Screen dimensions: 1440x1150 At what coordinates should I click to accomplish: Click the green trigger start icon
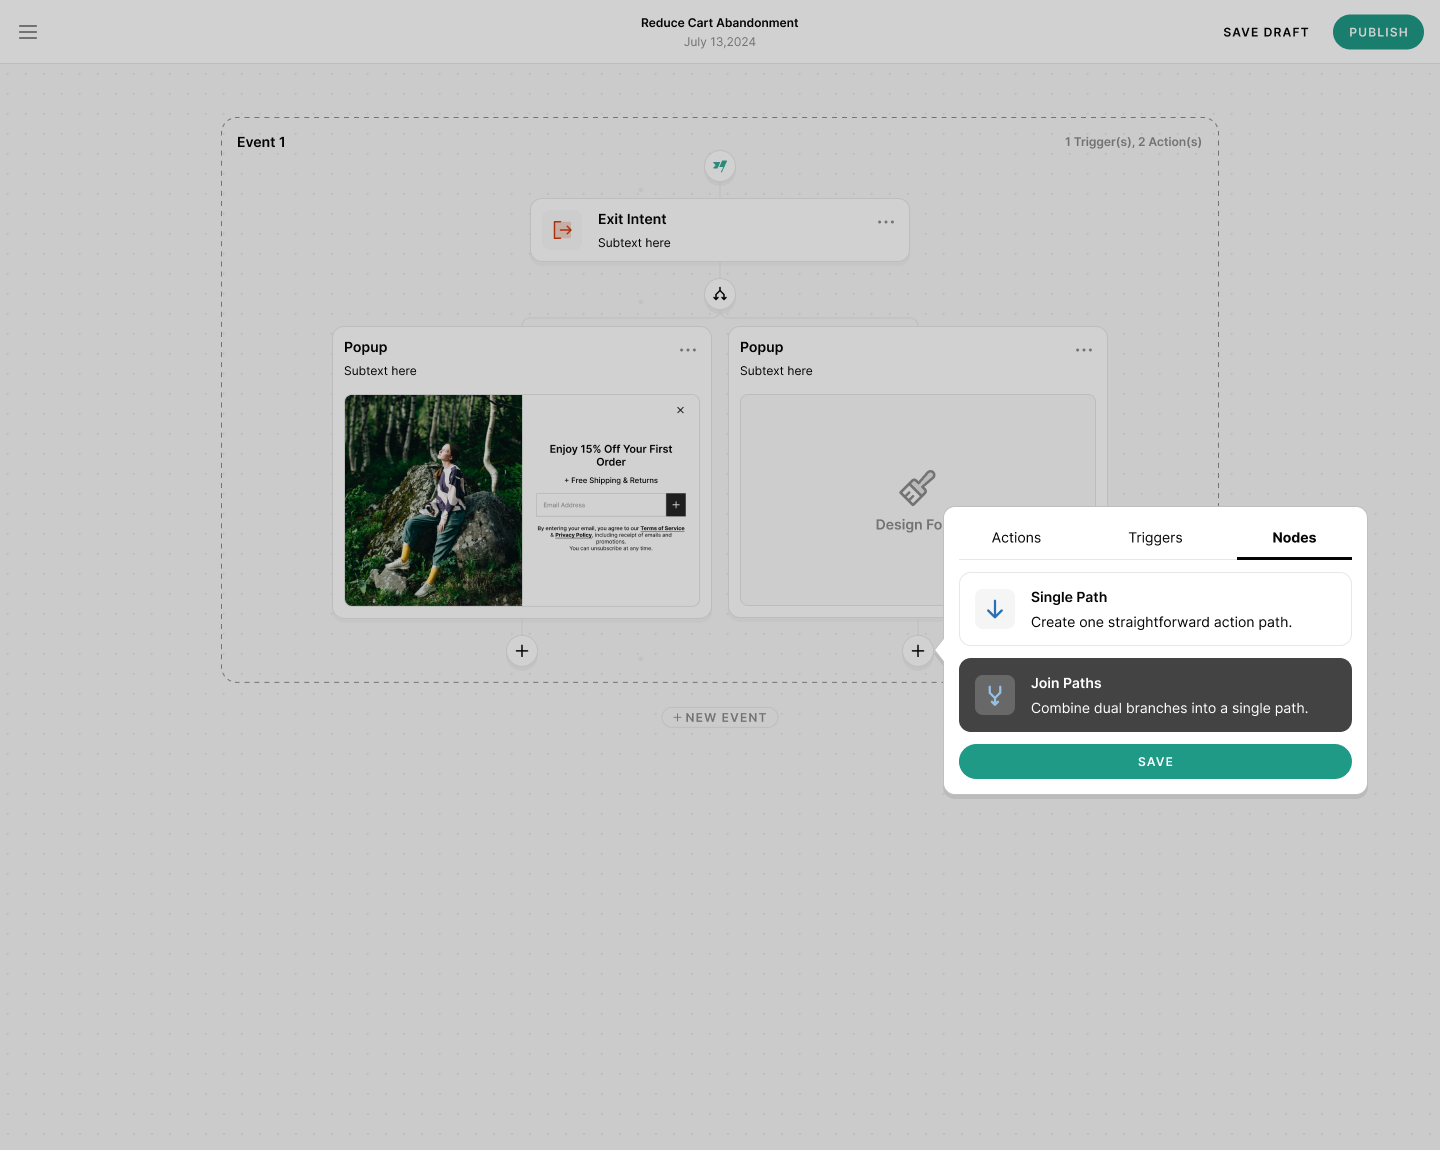point(720,166)
